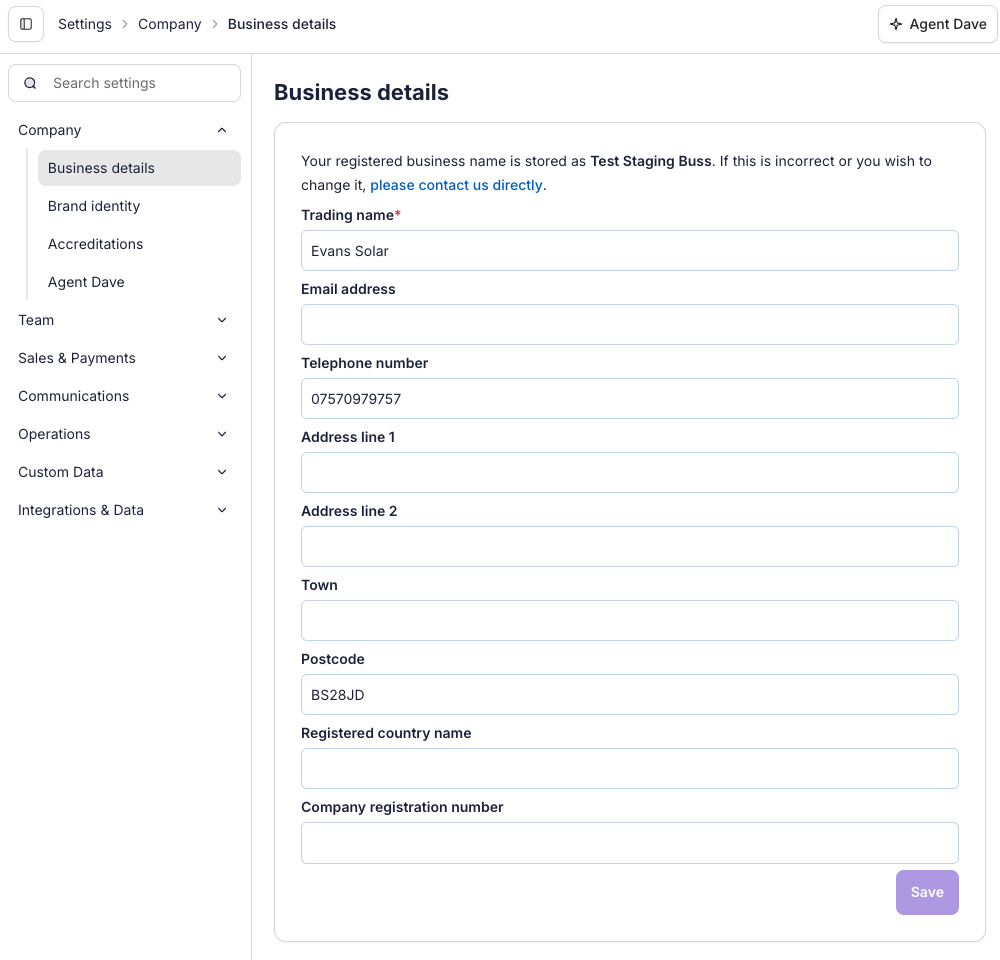The width and height of the screenshot is (1000, 960).
Task: Click the Company registration number field
Action: (629, 843)
